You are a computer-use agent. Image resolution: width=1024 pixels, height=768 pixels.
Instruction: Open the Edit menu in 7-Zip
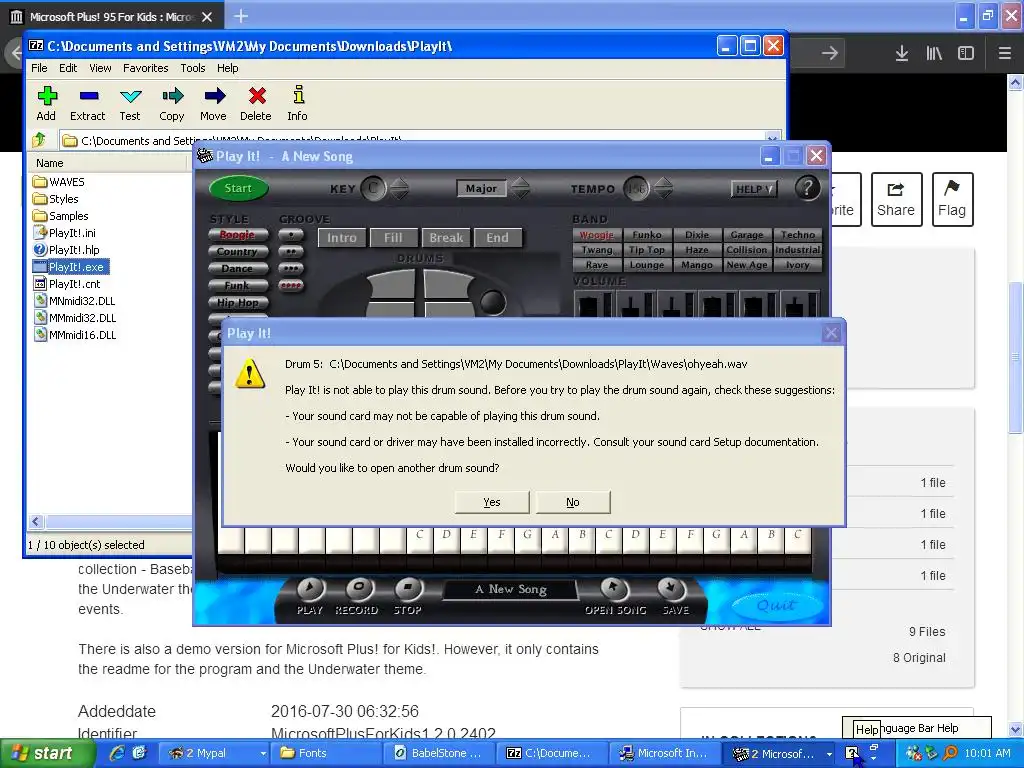68,68
